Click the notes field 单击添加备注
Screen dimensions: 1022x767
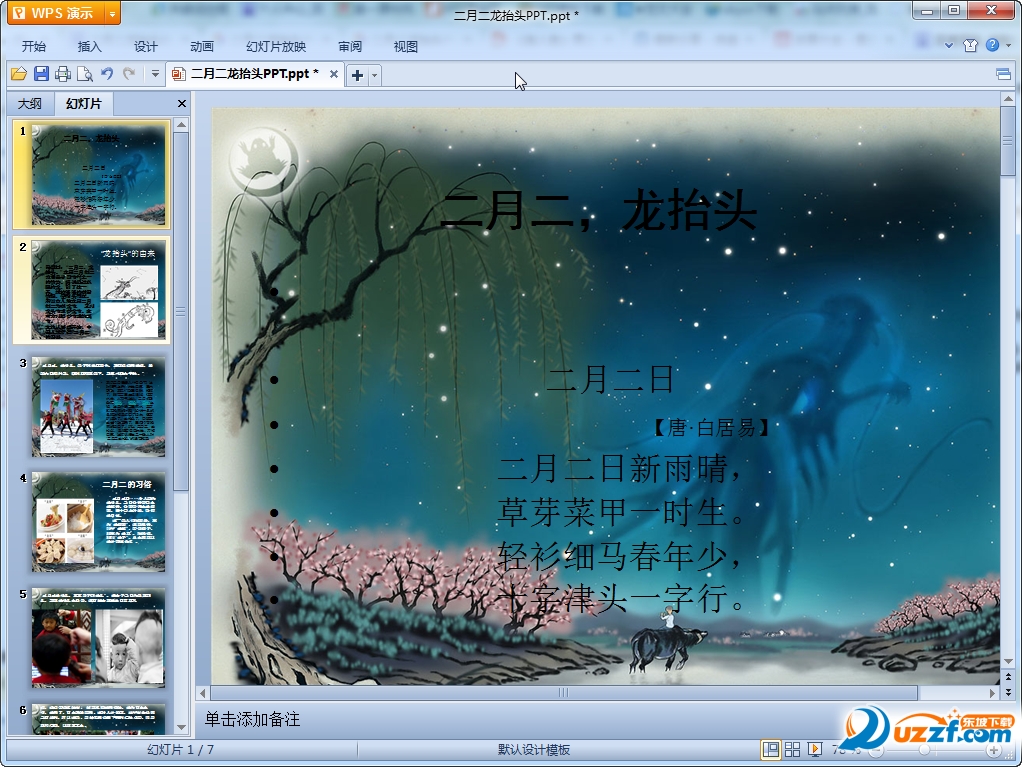tap(252, 719)
